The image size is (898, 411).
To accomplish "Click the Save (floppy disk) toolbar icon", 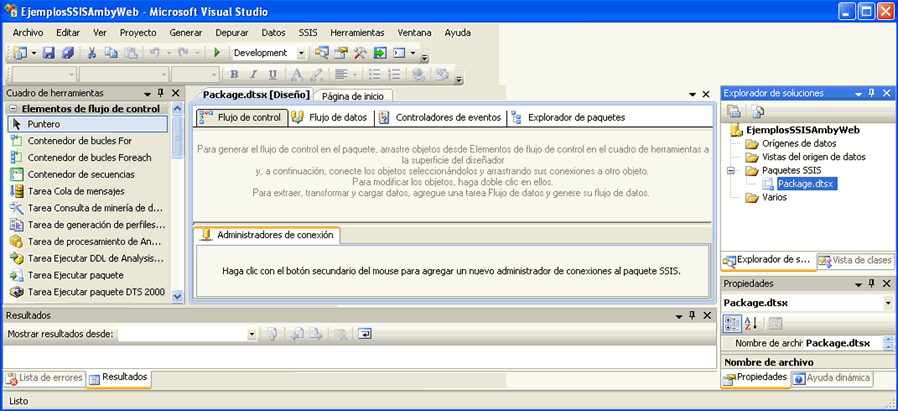I will (x=49, y=53).
